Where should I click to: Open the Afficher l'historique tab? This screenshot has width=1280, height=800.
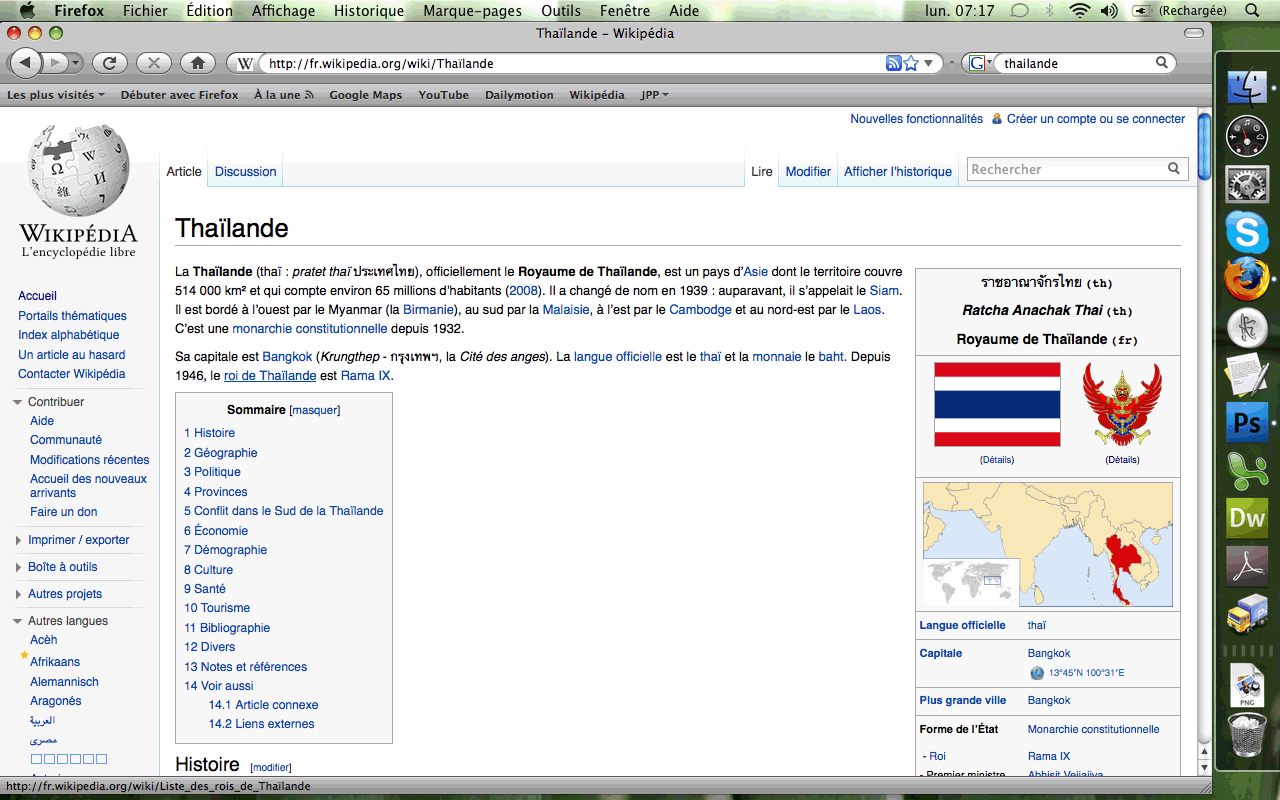(898, 172)
